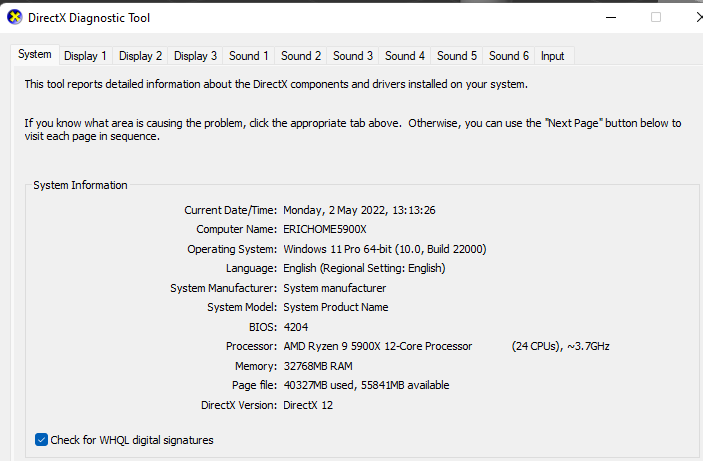Go to the Sound 1 tab
The height and width of the screenshot is (461, 703).
pos(249,56)
